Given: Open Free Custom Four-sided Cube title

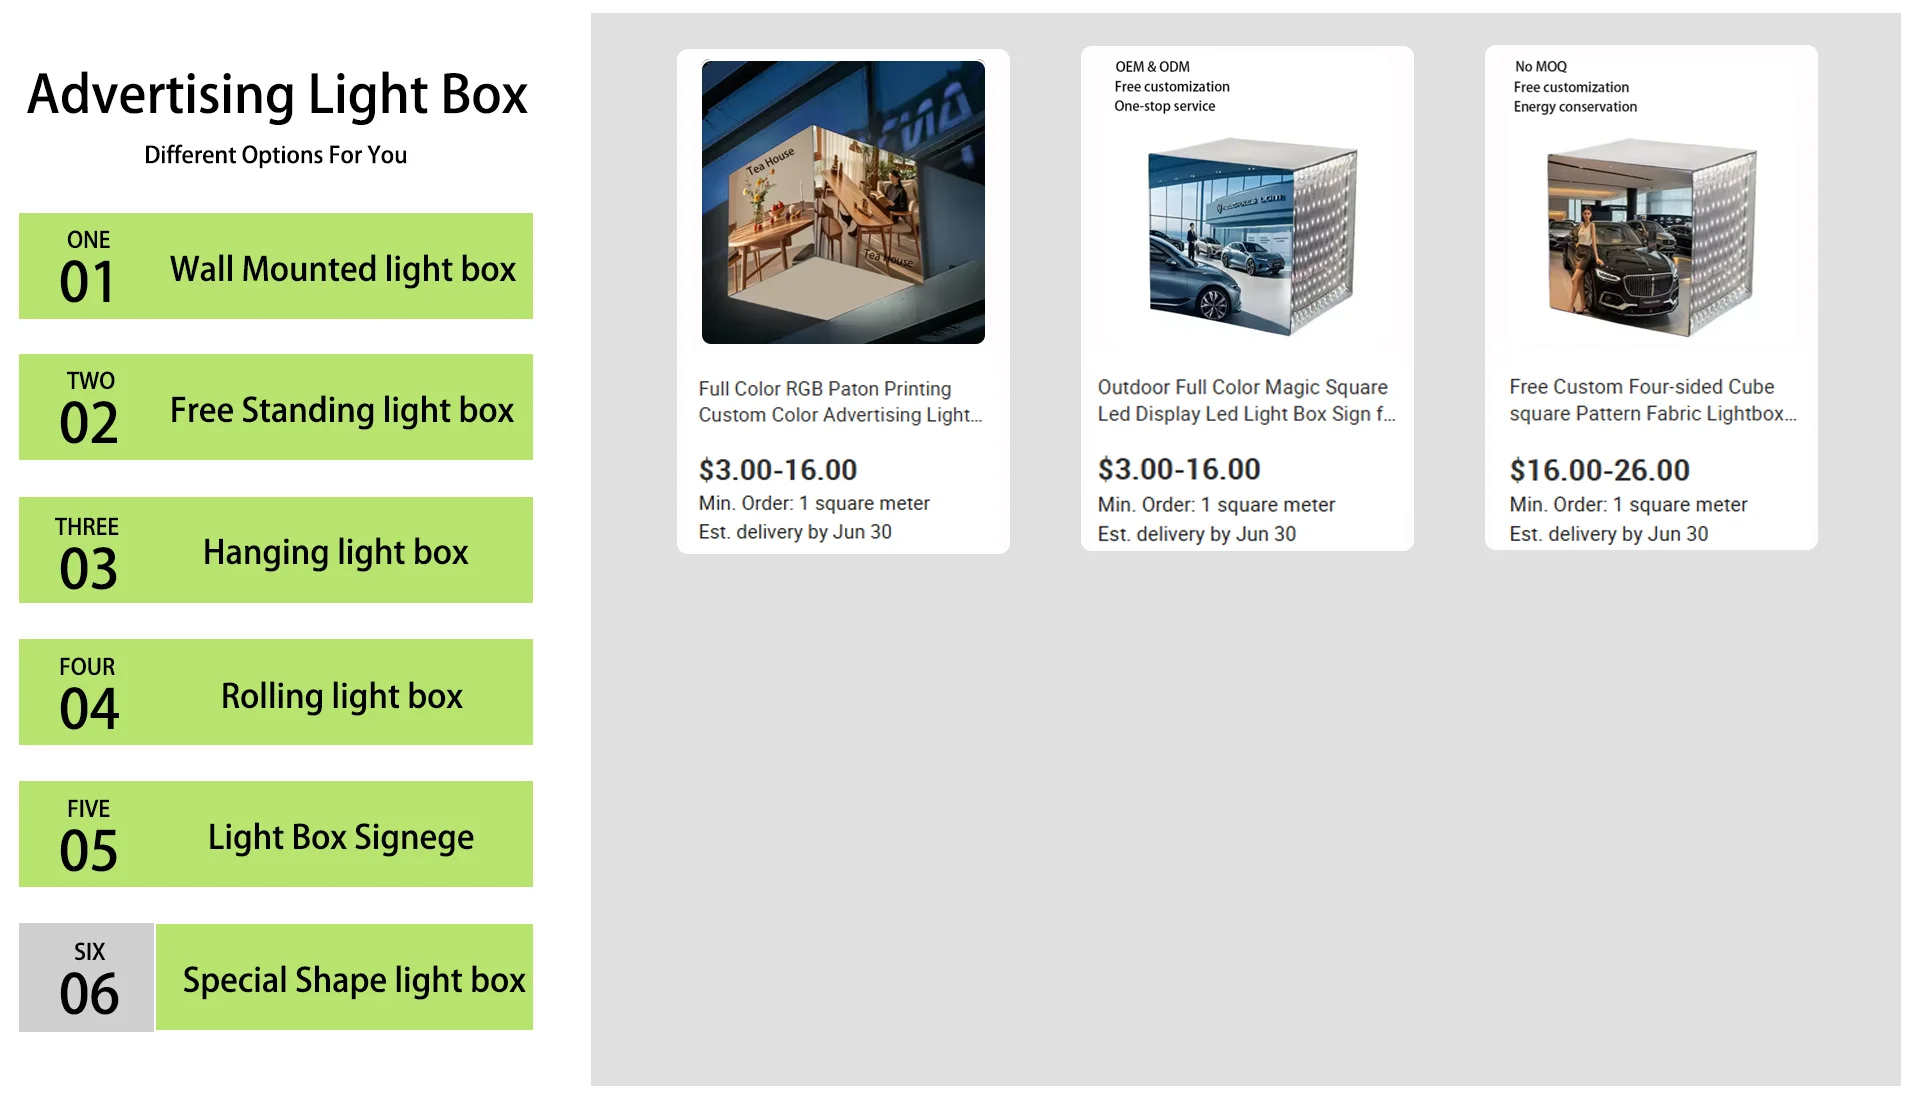Looking at the screenshot, I should pos(1651,400).
